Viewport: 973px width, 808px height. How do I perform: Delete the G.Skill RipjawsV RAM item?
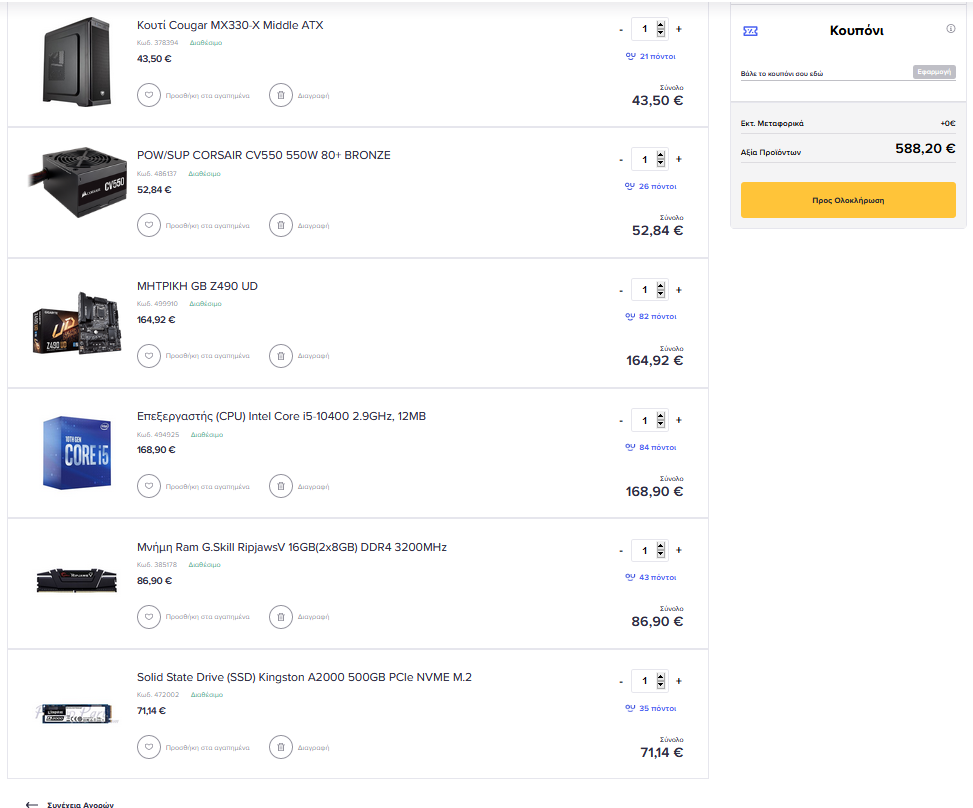pyautogui.click(x=280, y=617)
